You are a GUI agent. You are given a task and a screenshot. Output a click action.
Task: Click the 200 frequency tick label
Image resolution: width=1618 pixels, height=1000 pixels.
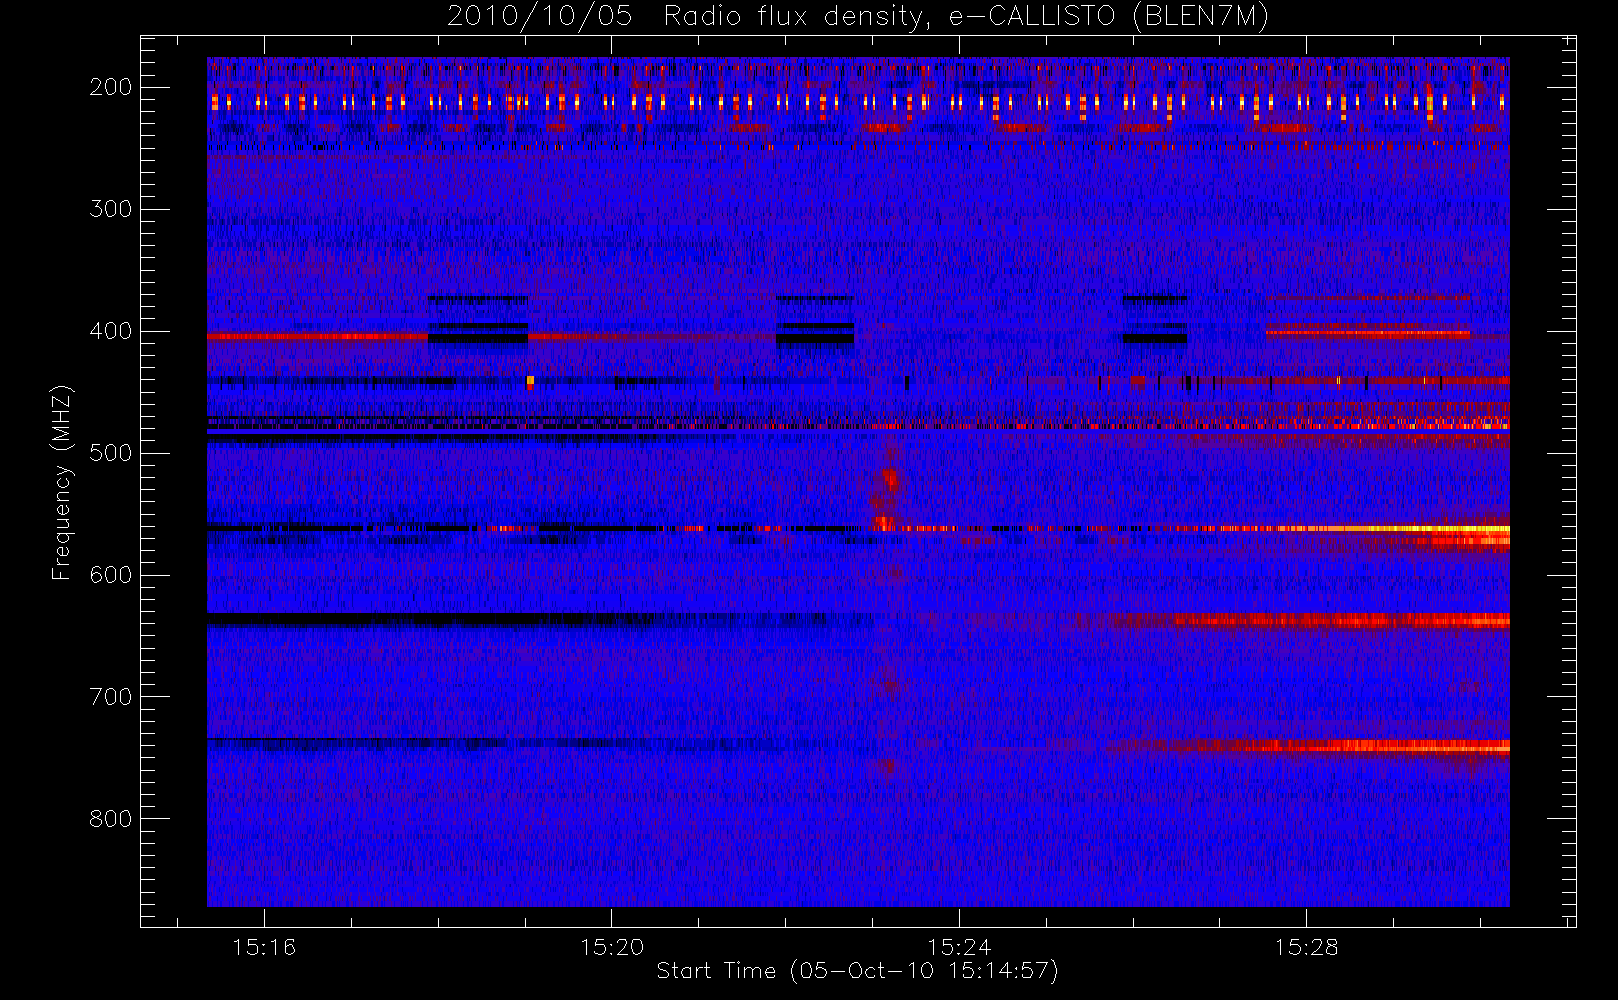[111, 87]
